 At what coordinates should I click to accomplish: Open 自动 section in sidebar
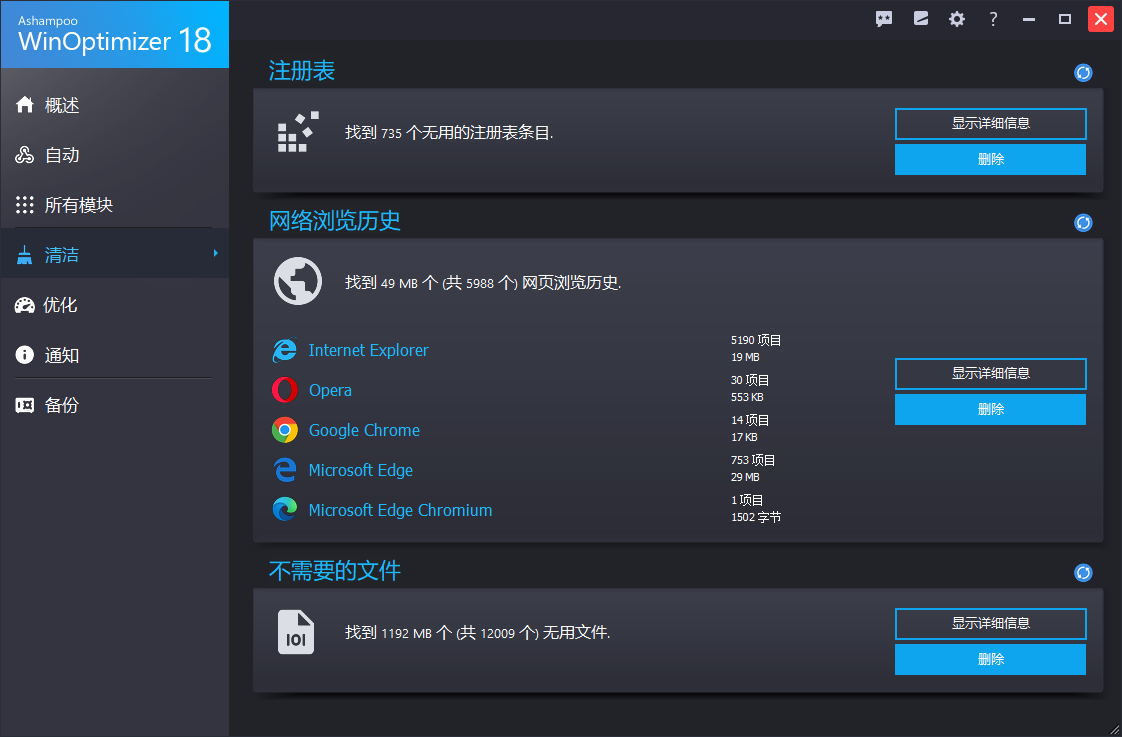coord(114,155)
